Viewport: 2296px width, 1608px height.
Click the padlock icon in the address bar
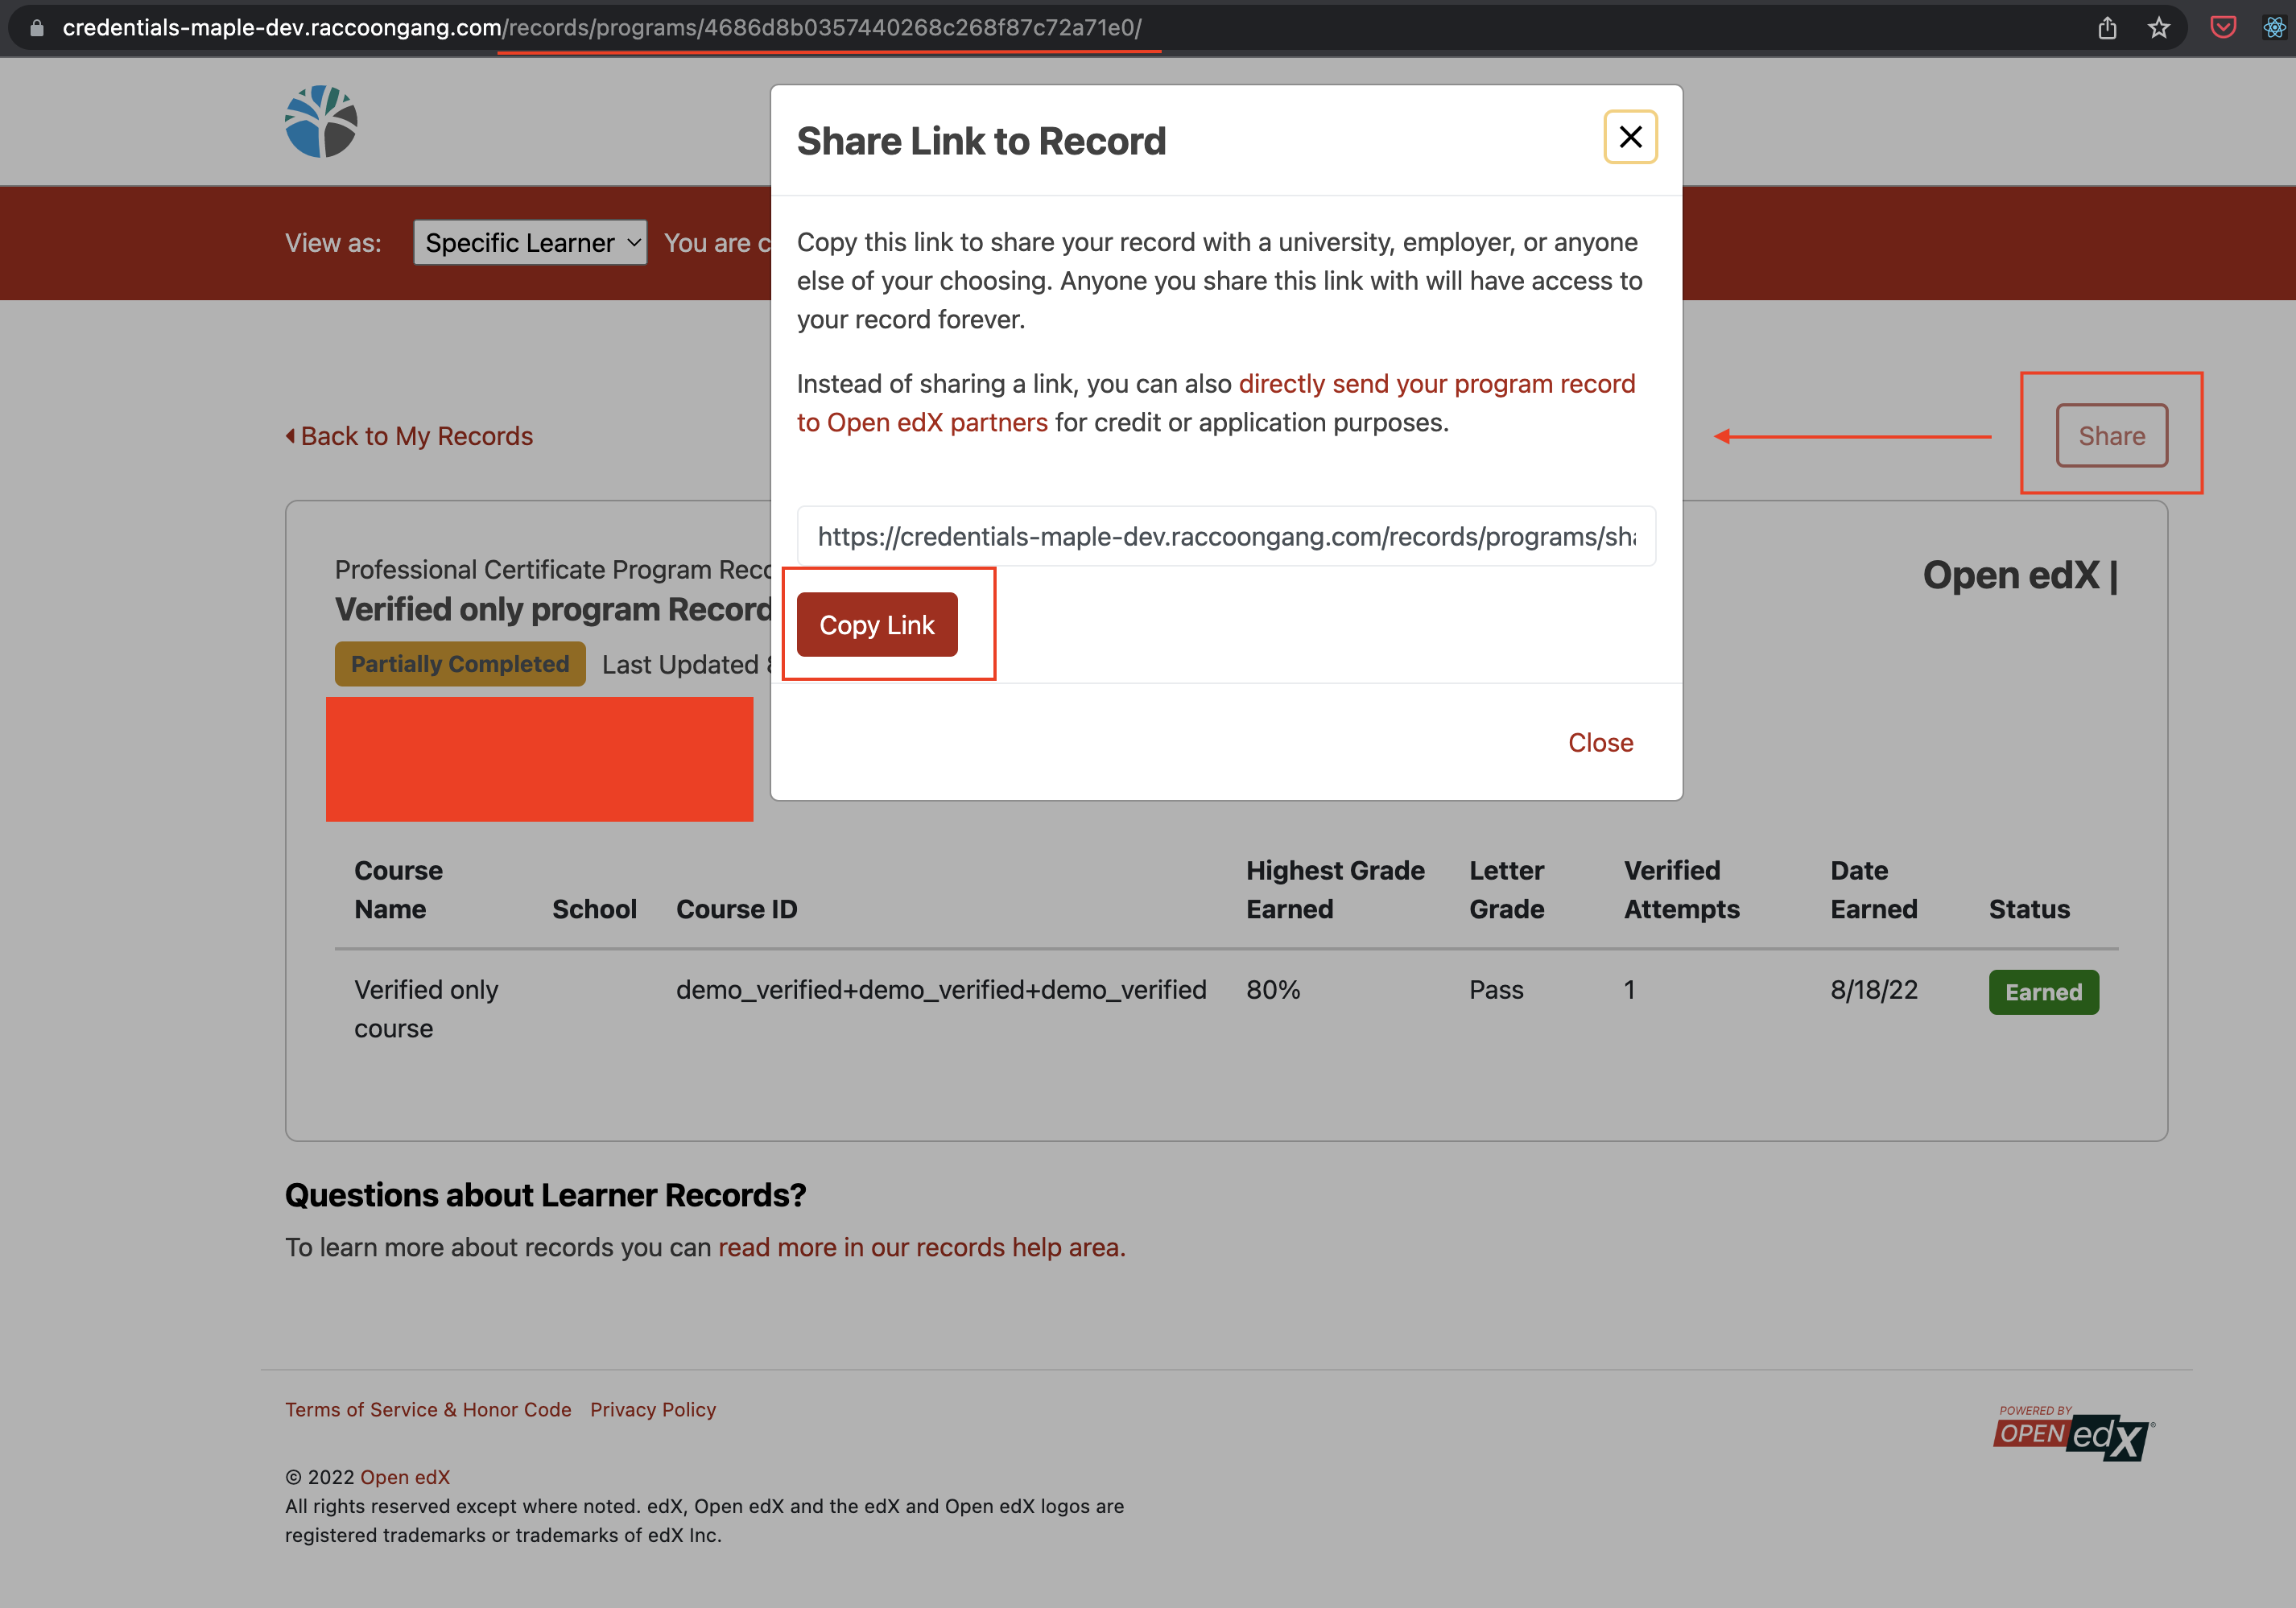pyautogui.click(x=36, y=27)
